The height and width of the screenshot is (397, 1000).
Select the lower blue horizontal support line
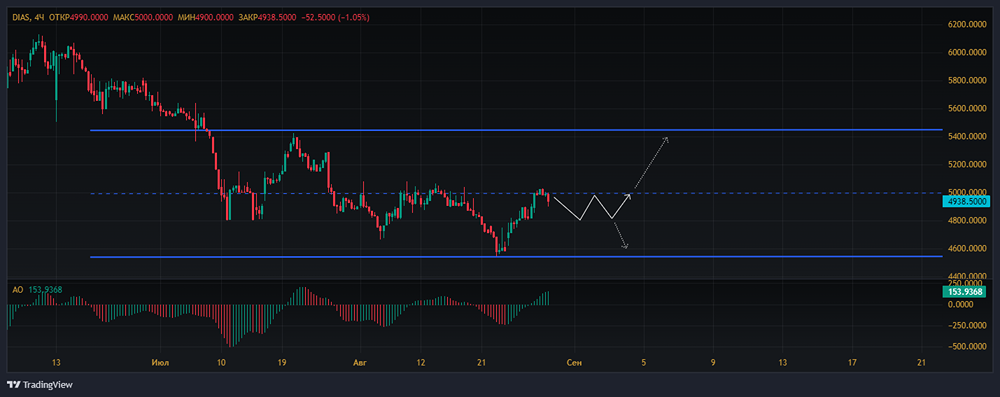click(516, 257)
